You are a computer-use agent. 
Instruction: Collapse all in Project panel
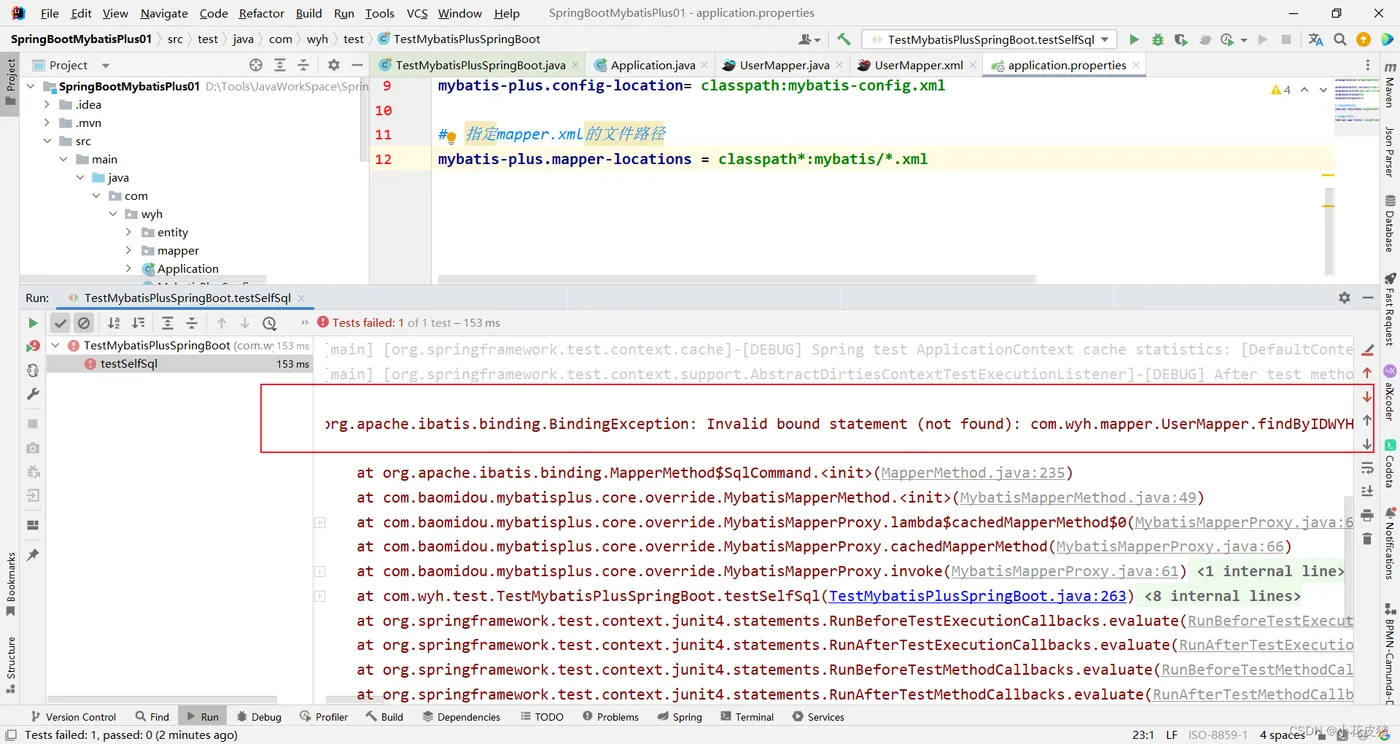(x=303, y=65)
